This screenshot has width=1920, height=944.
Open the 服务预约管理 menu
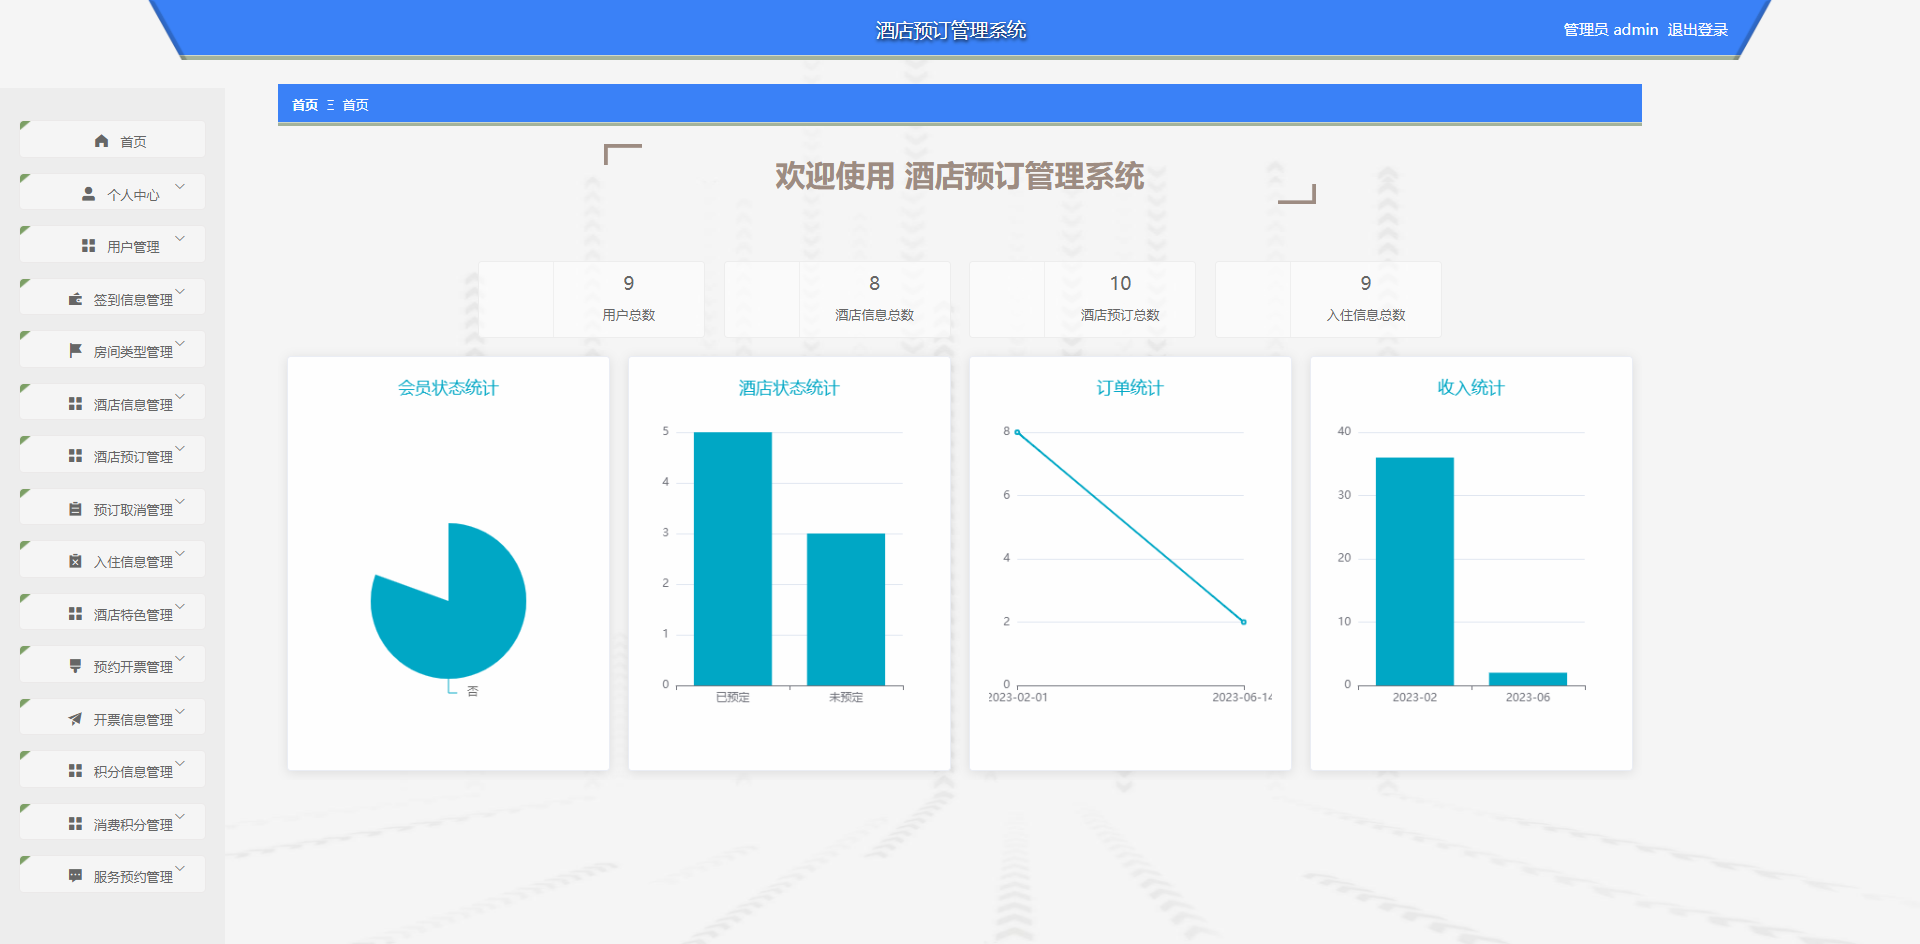click(x=112, y=874)
